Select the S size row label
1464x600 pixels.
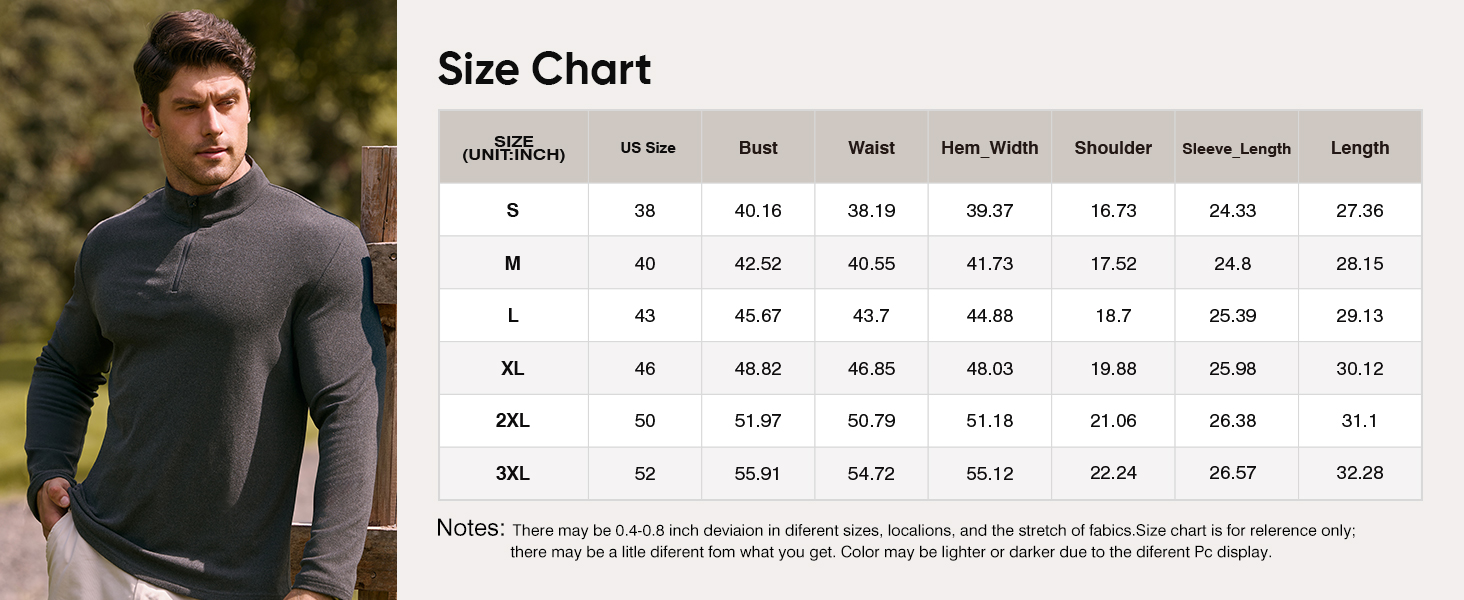tap(513, 211)
